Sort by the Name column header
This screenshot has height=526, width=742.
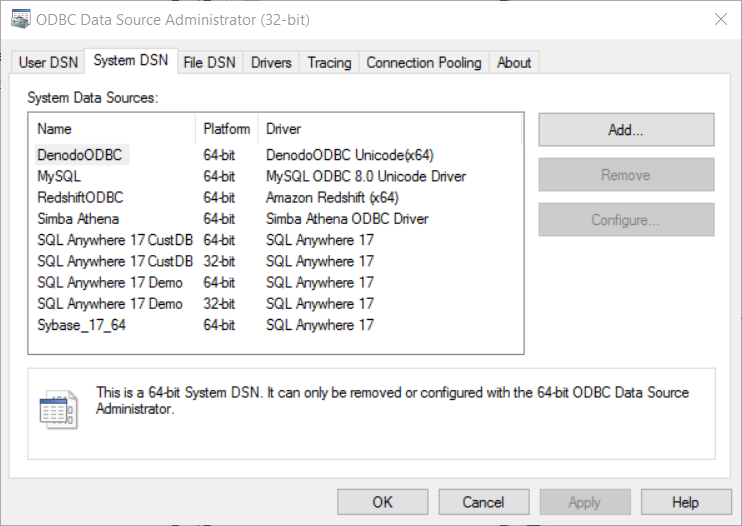[112, 129]
